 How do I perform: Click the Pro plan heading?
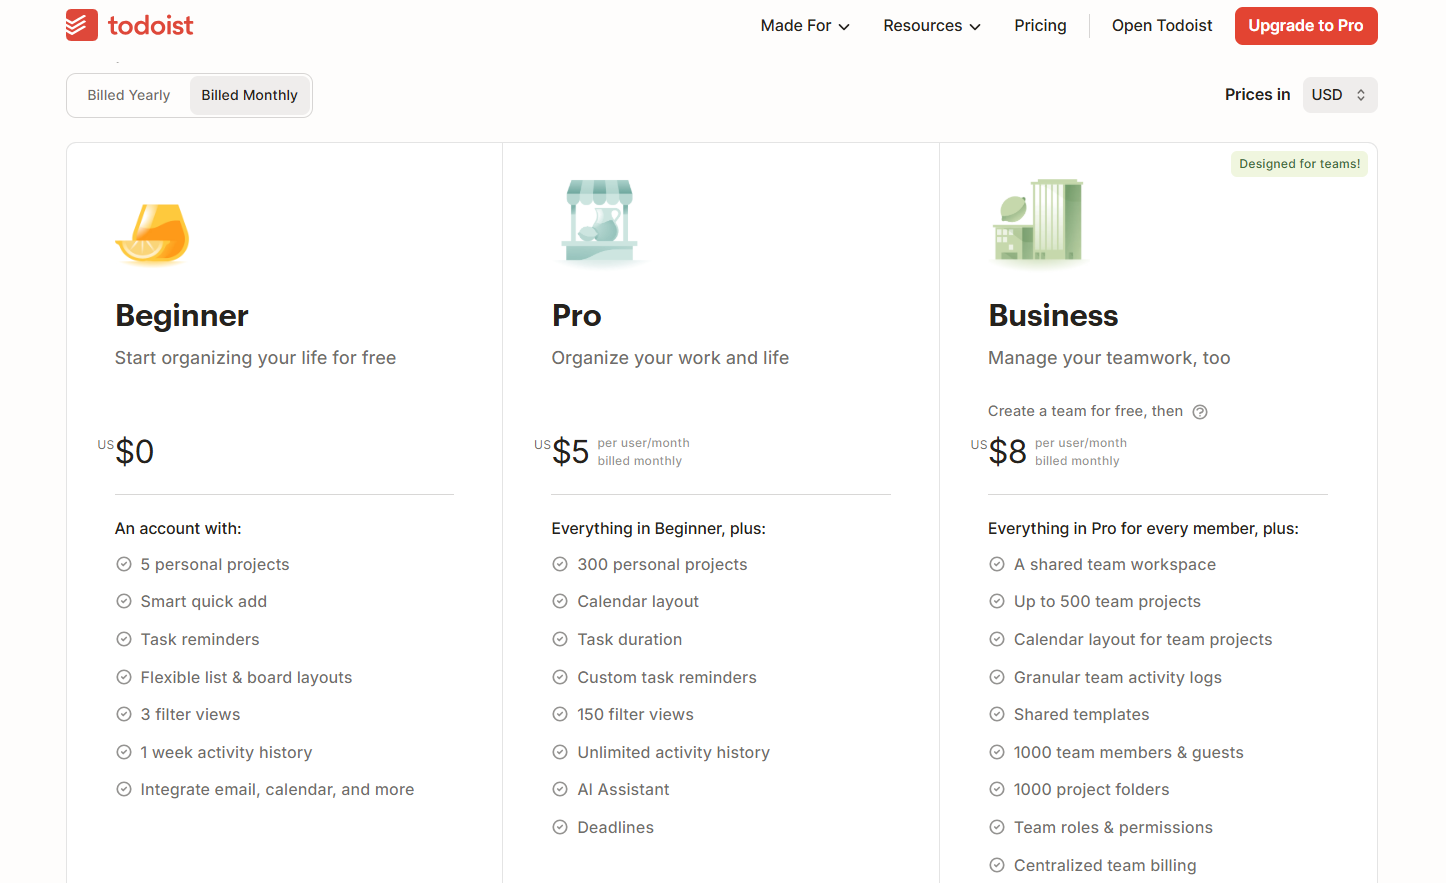tap(577, 316)
